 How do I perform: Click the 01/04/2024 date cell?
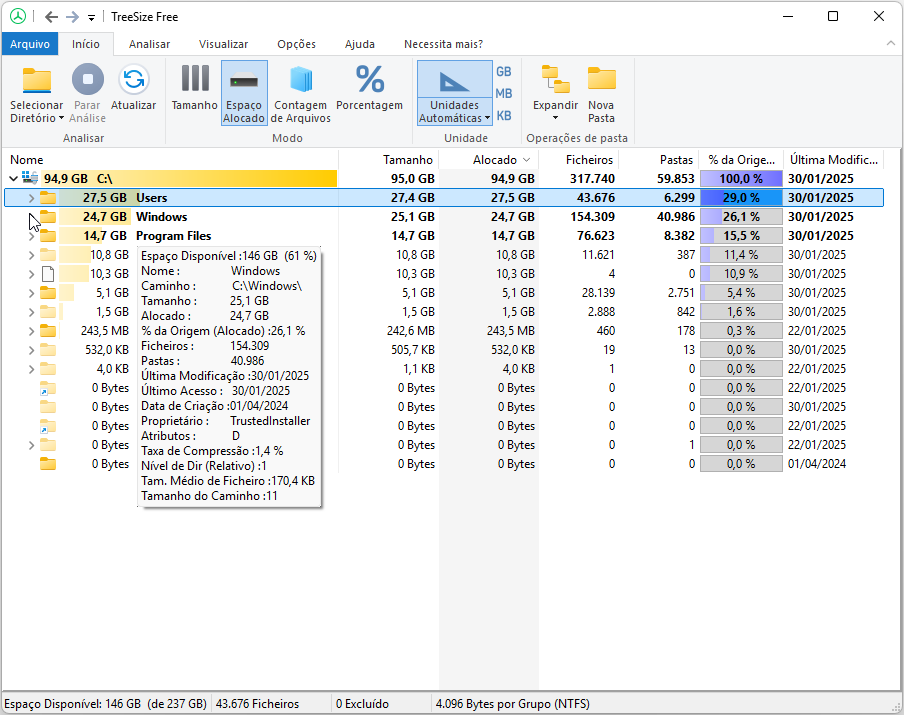tap(817, 464)
